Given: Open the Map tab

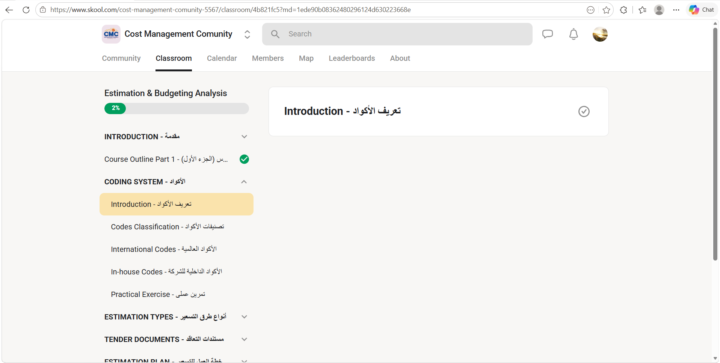Looking at the screenshot, I should click(x=306, y=58).
